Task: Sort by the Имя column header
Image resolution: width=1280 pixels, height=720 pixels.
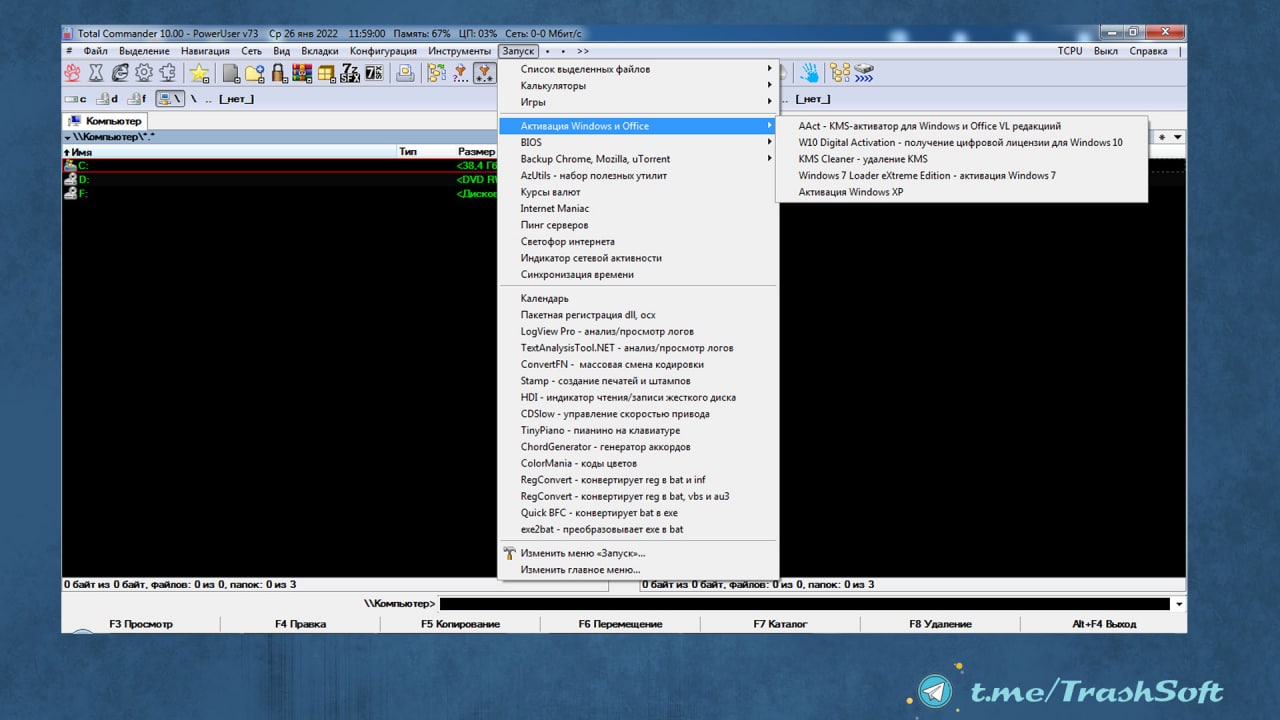Action: [230, 152]
